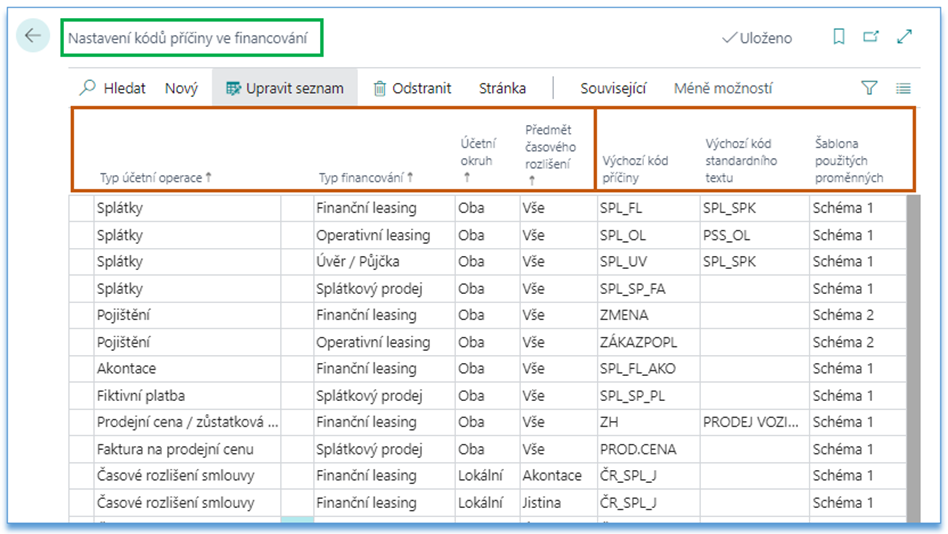Click the back arrow button
This screenshot has width=948, height=534.
tap(33, 37)
